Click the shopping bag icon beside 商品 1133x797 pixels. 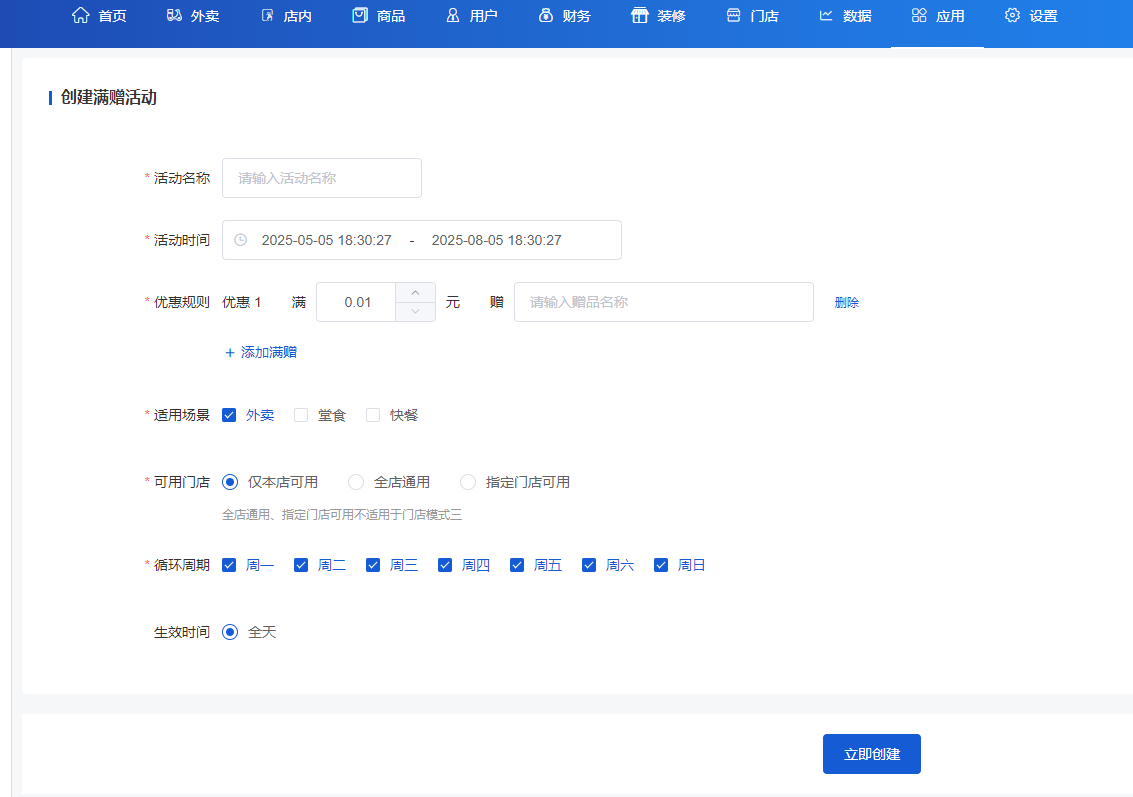pos(360,15)
